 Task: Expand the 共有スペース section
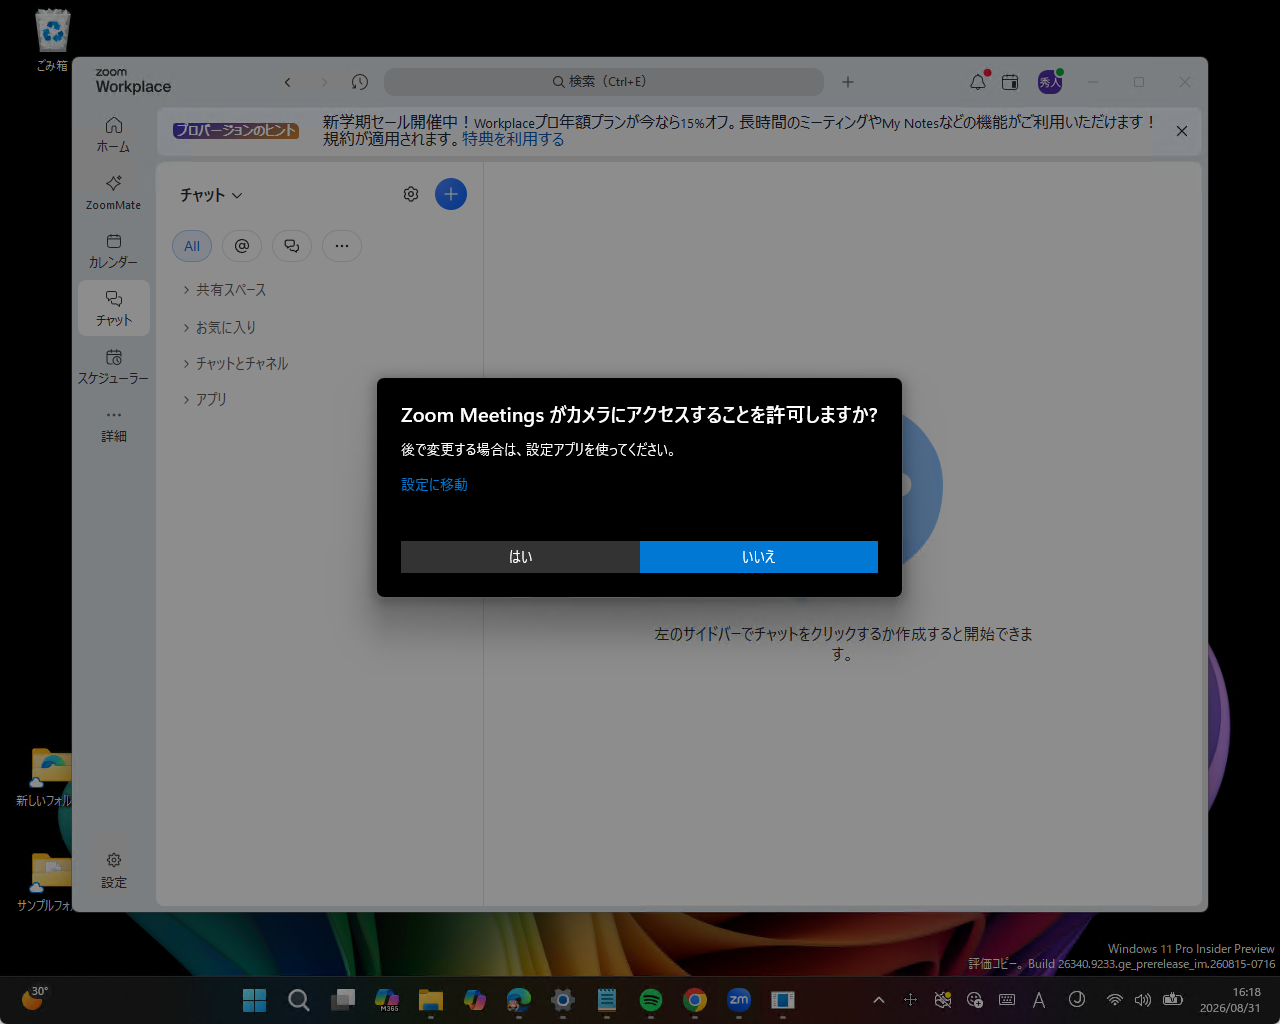pyautogui.click(x=224, y=290)
